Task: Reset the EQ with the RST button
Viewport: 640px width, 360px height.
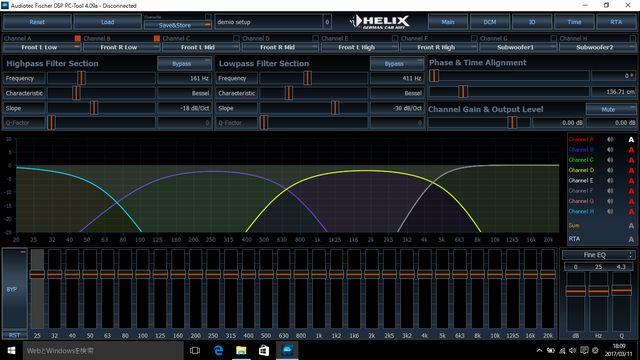Action: click(x=15, y=335)
